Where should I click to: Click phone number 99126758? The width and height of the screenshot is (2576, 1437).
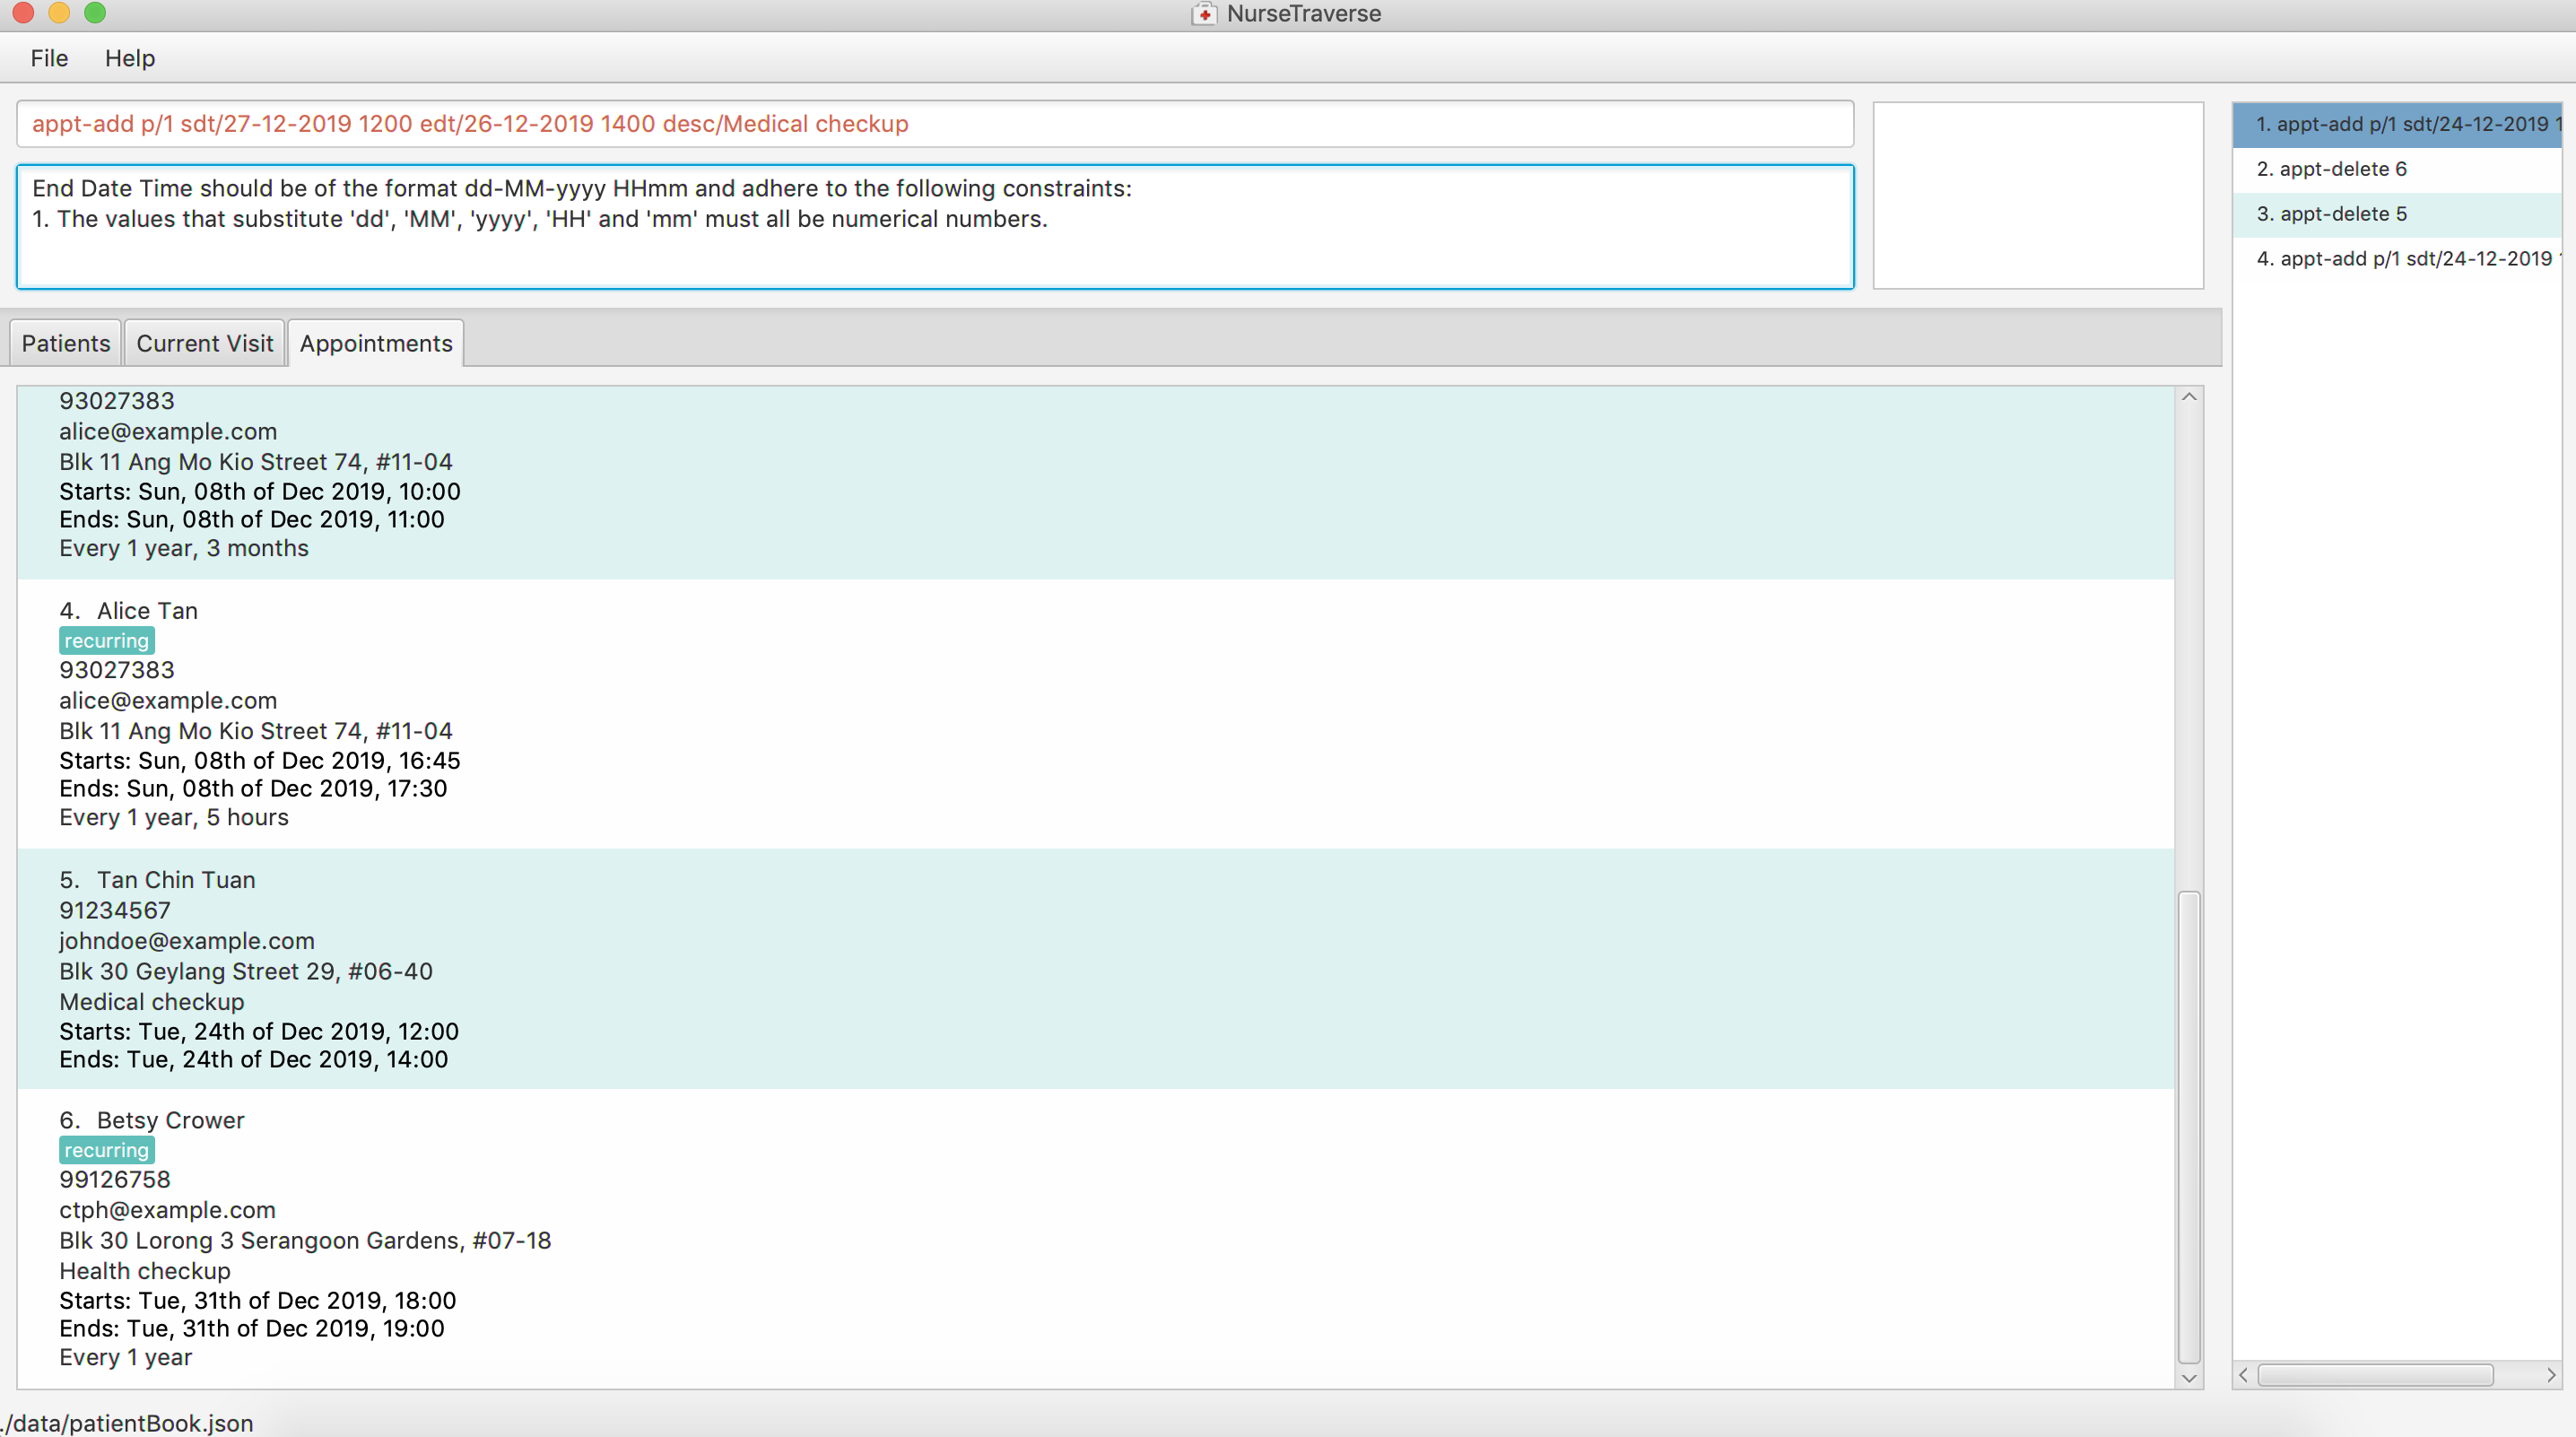pyautogui.click(x=115, y=1179)
